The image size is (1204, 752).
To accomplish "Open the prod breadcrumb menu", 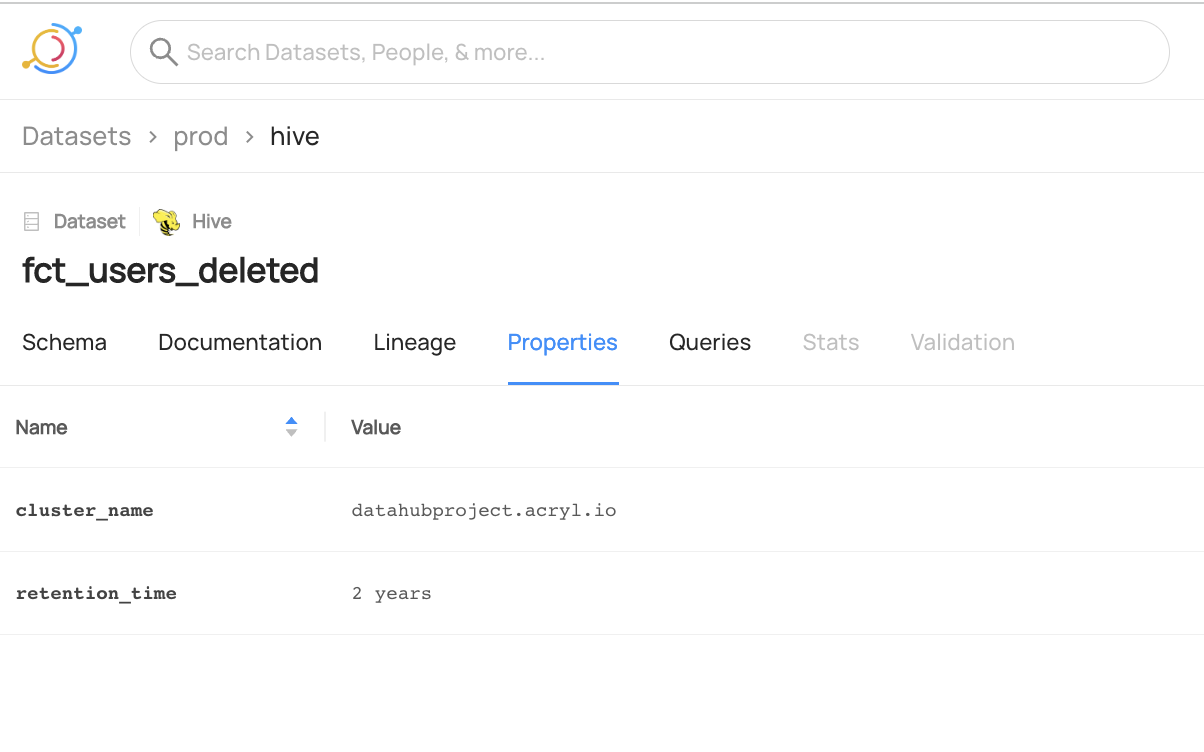I will click(x=201, y=136).
